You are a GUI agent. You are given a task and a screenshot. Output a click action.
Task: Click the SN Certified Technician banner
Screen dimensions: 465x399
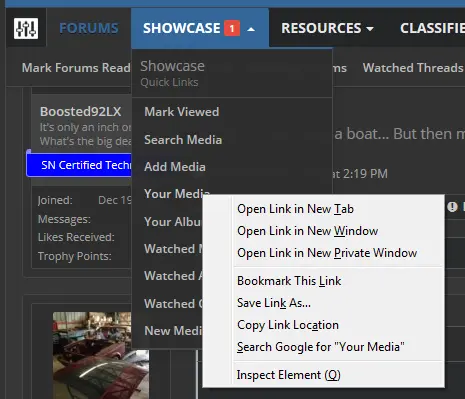click(x=79, y=165)
